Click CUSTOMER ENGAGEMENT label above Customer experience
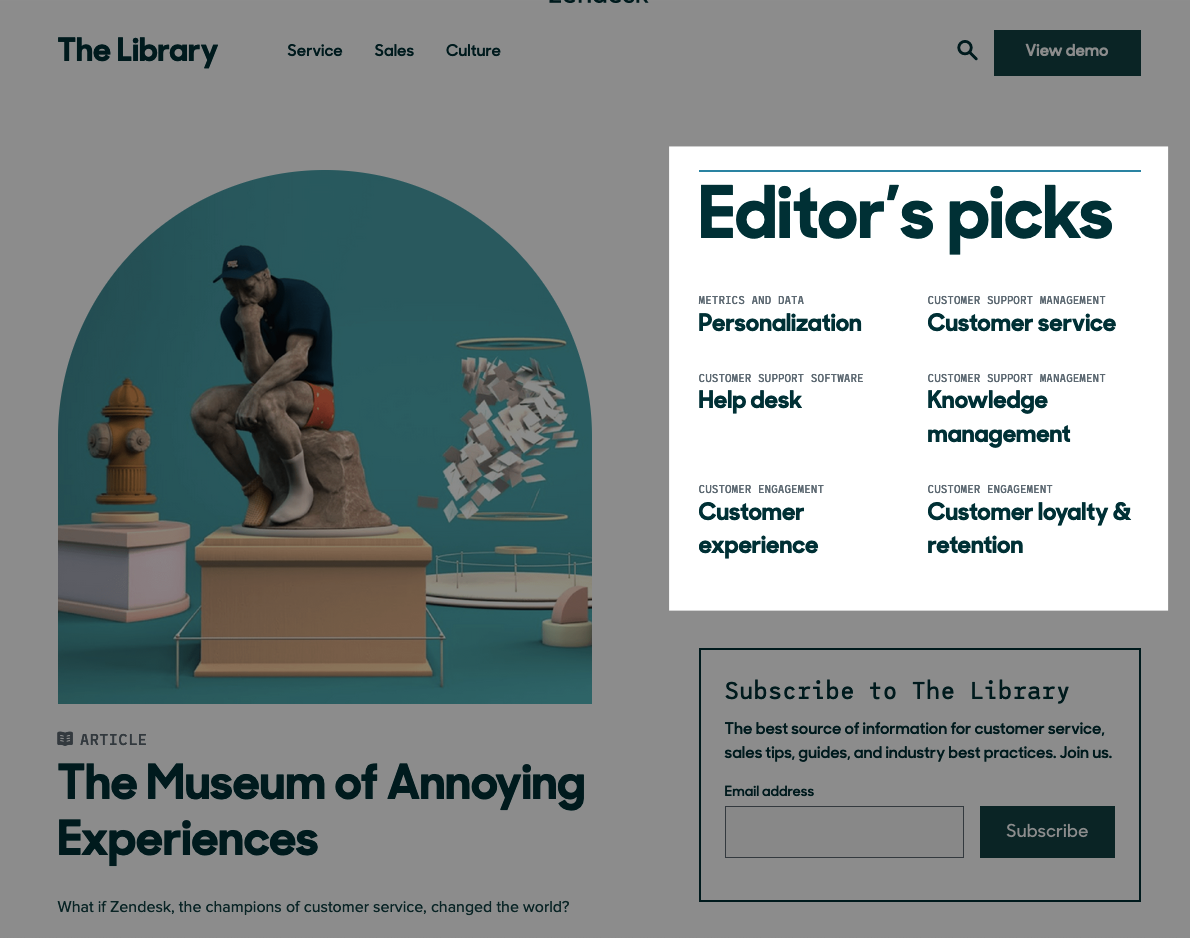This screenshot has height=938, width=1190. coord(760,489)
